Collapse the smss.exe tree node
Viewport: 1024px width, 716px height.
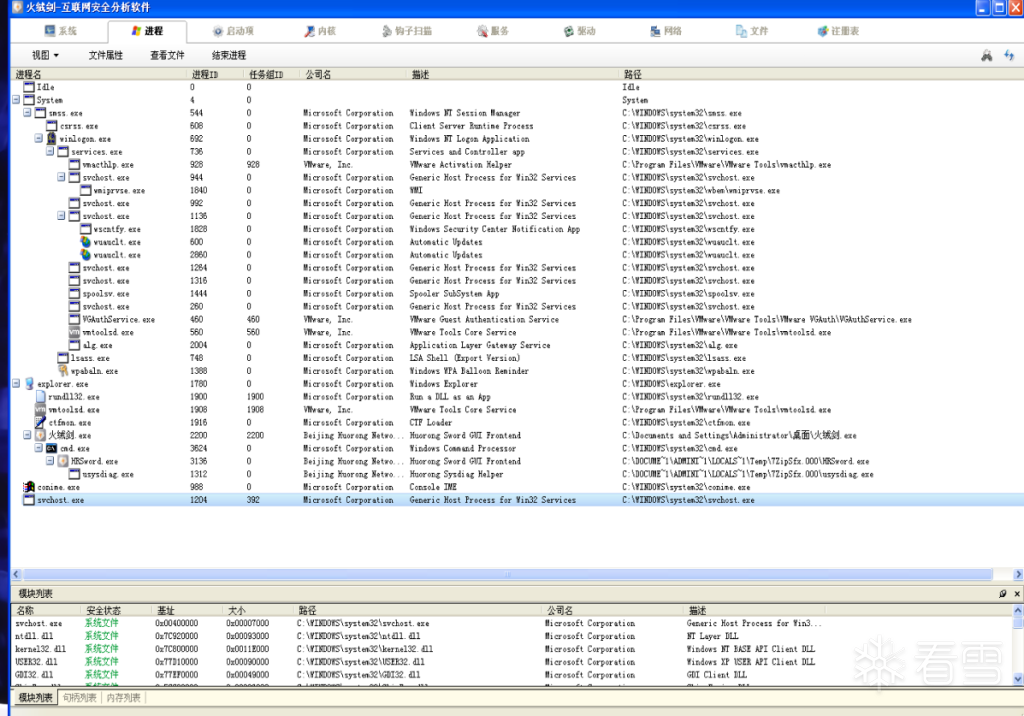(27, 112)
